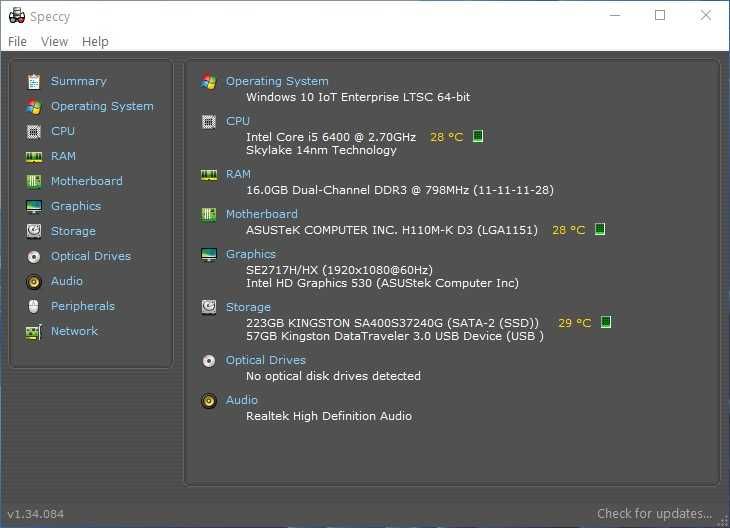Click version v1.34.084 in status bar
Viewport: 730px width, 528px height.
(36, 514)
